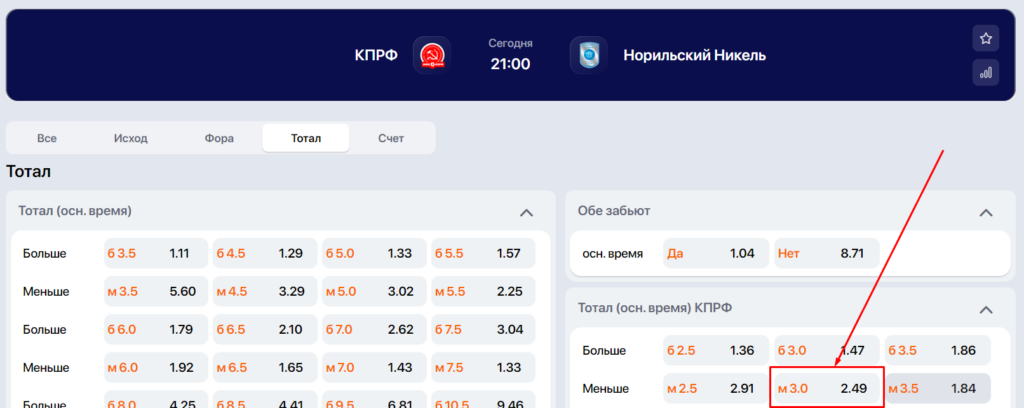Click the Тотал (осн. время) КПРФ title
The height and width of the screenshot is (408, 1024).
click(x=654, y=307)
